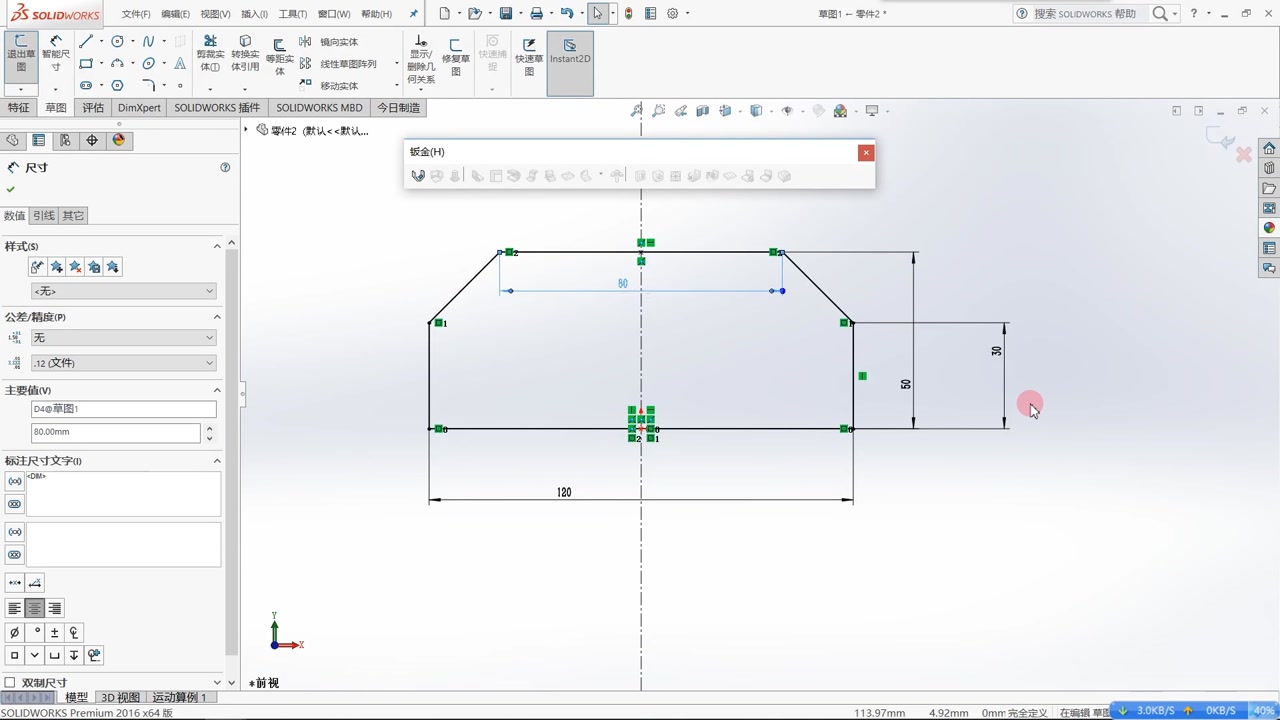The width and height of the screenshot is (1280, 720).
Task: Click the help question mark in 尺寸 panel
Action: coord(225,168)
